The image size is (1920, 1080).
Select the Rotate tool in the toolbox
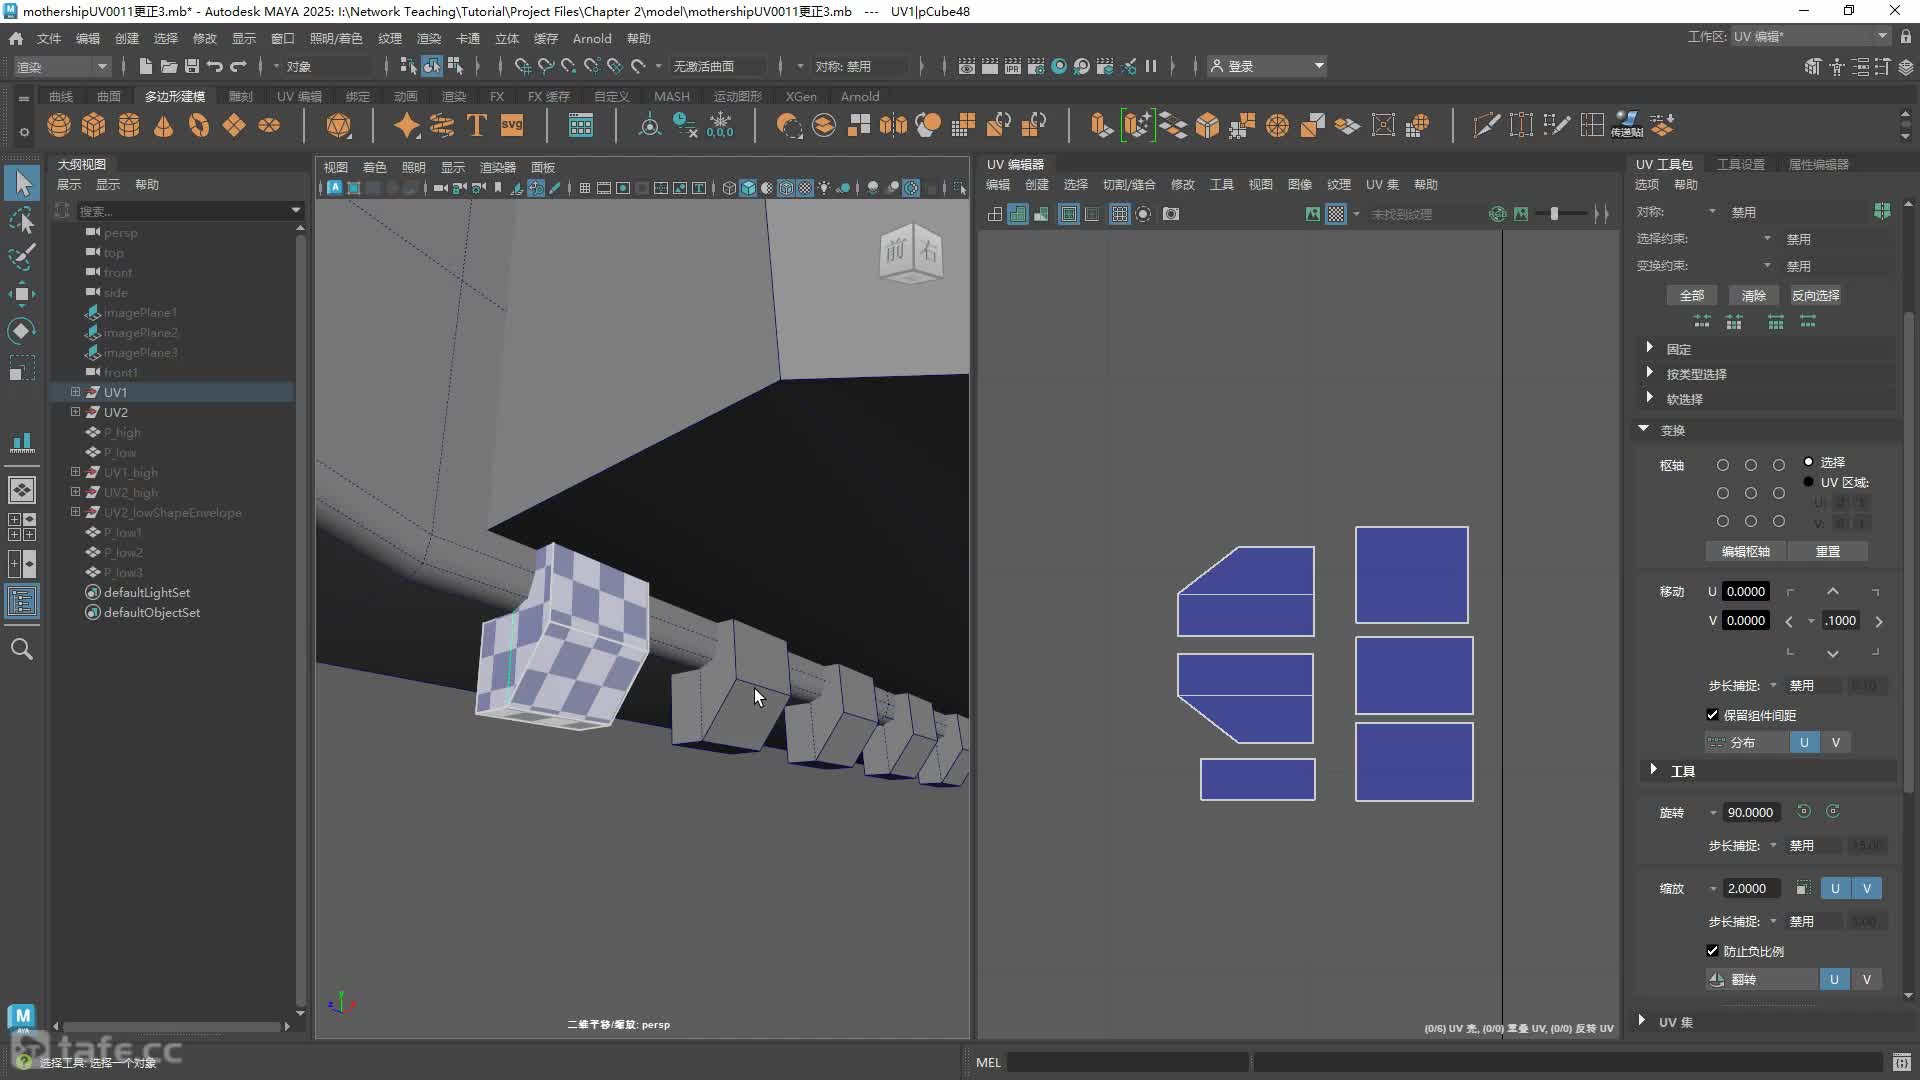point(22,331)
